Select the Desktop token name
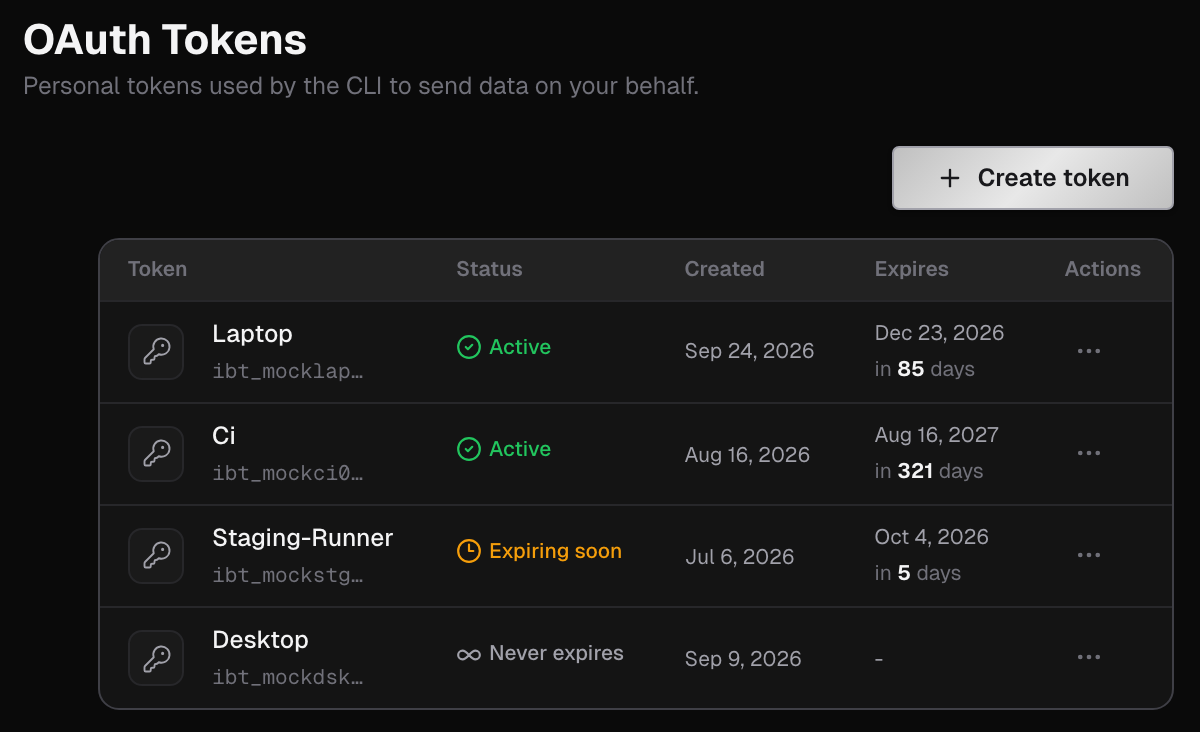1200x732 pixels. [260, 640]
